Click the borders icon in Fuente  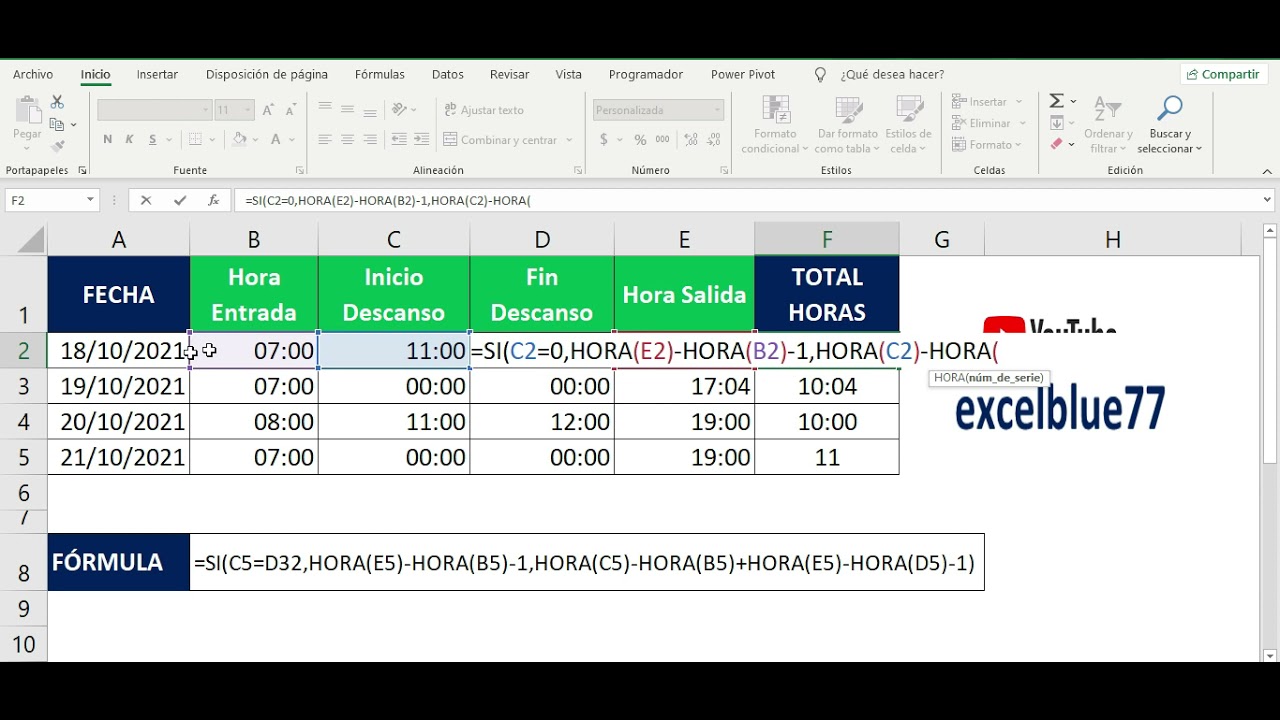[196, 140]
